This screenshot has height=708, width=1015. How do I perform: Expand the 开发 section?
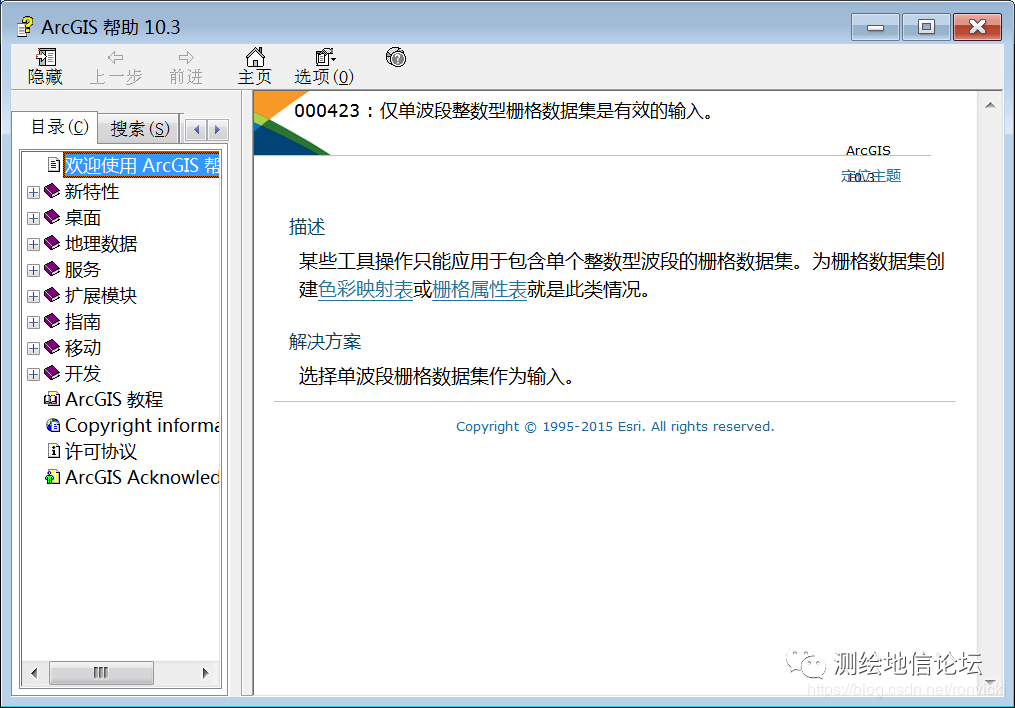pyautogui.click(x=33, y=373)
